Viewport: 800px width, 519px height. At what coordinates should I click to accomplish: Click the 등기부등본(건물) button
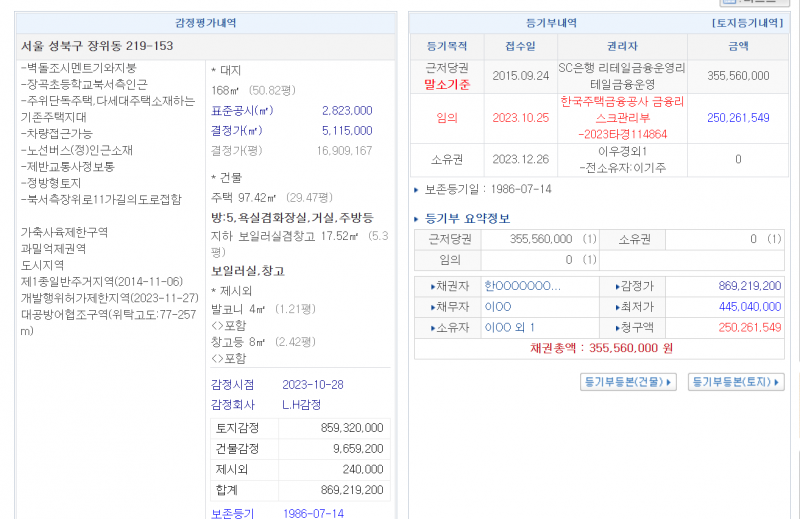click(x=628, y=382)
